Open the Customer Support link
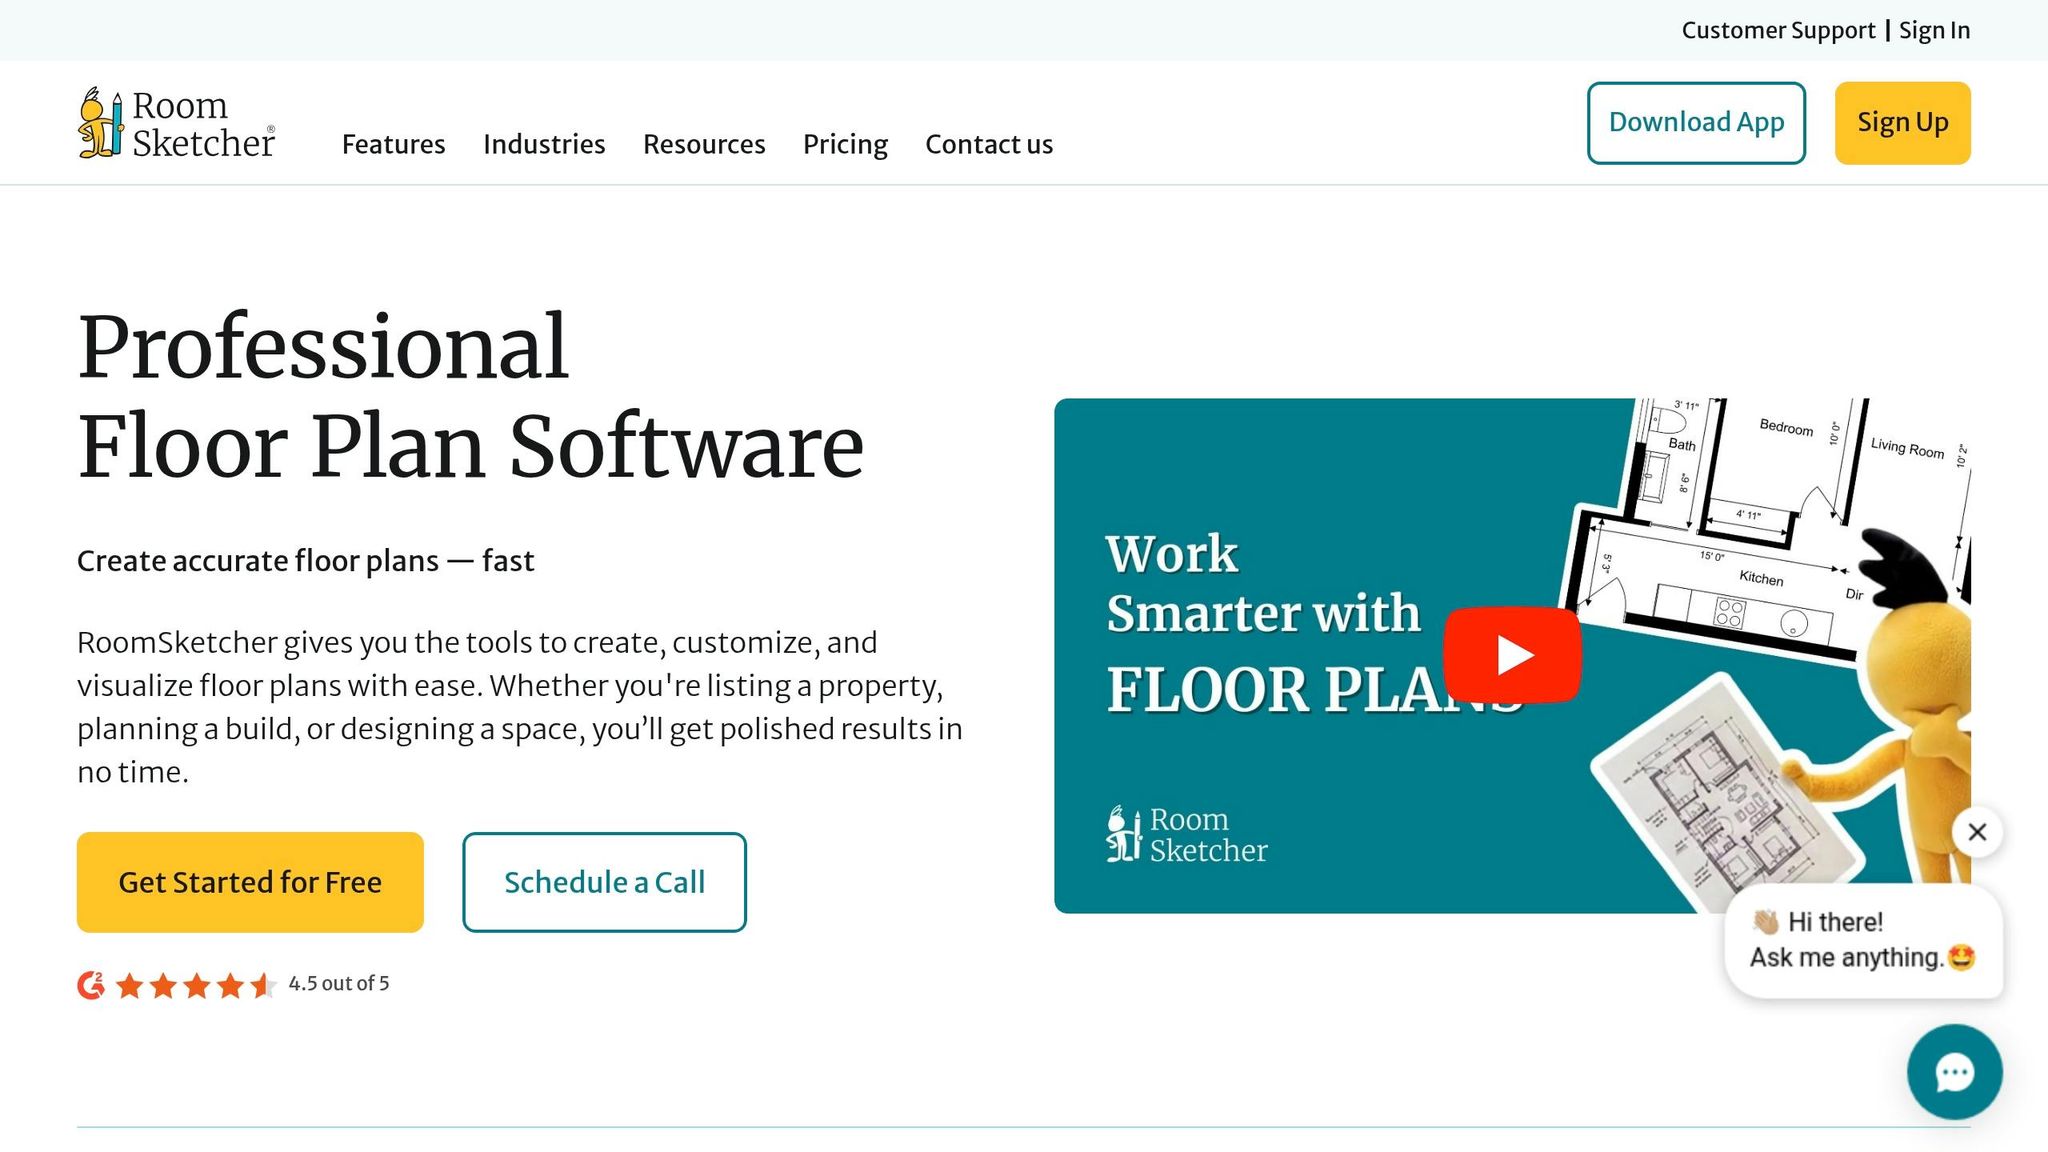The height and width of the screenshot is (1152, 2048). pyautogui.click(x=1778, y=30)
